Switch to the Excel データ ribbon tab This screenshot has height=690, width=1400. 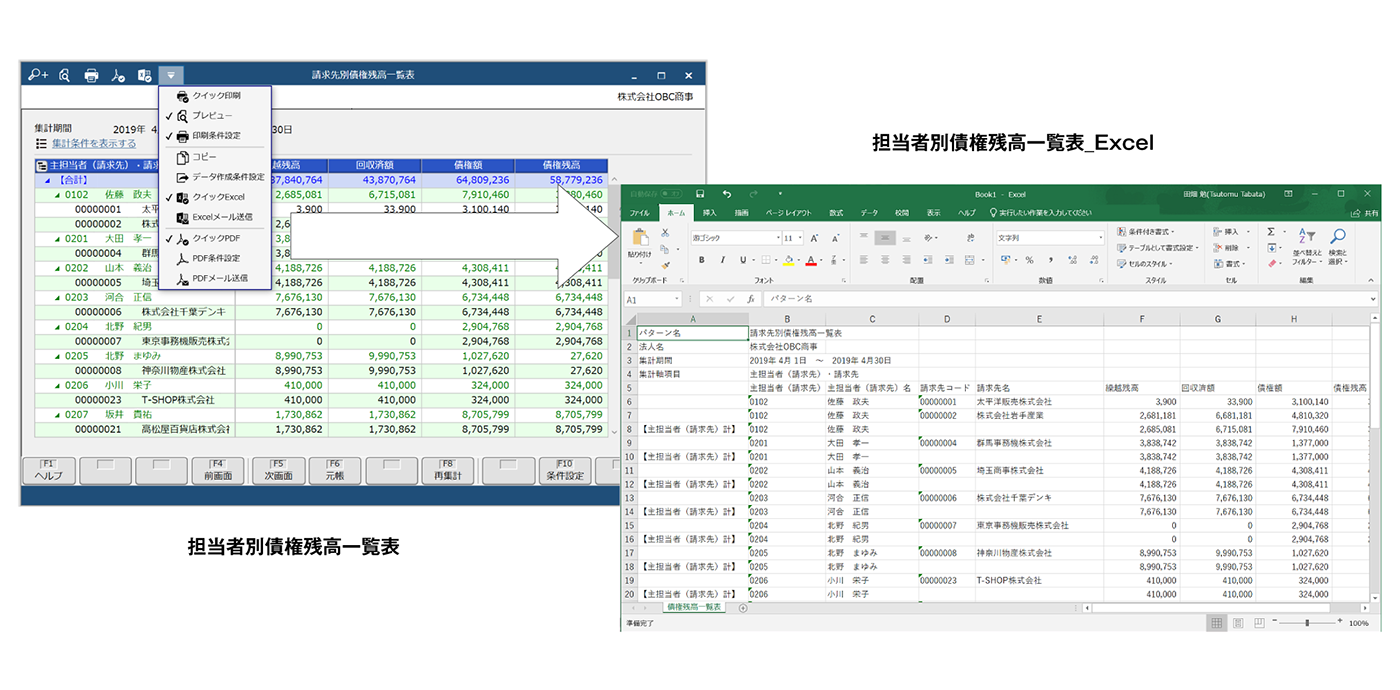click(869, 213)
